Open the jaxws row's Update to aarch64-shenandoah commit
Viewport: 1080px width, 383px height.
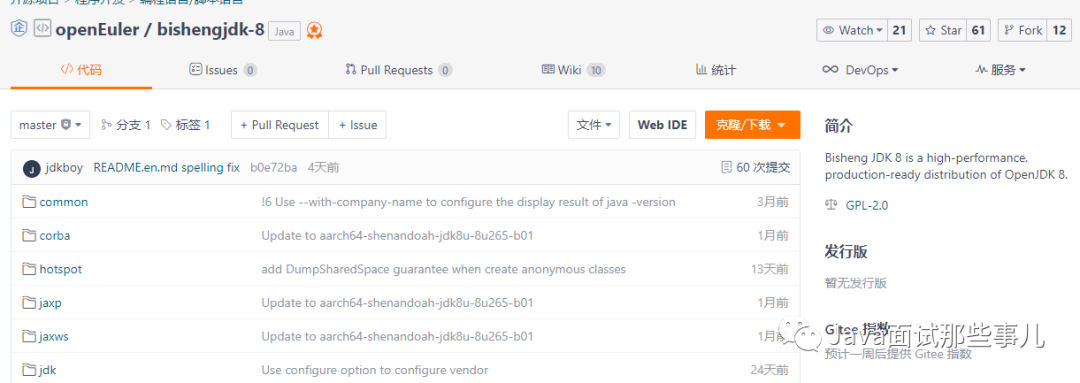pyautogui.click(x=397, y=337)
